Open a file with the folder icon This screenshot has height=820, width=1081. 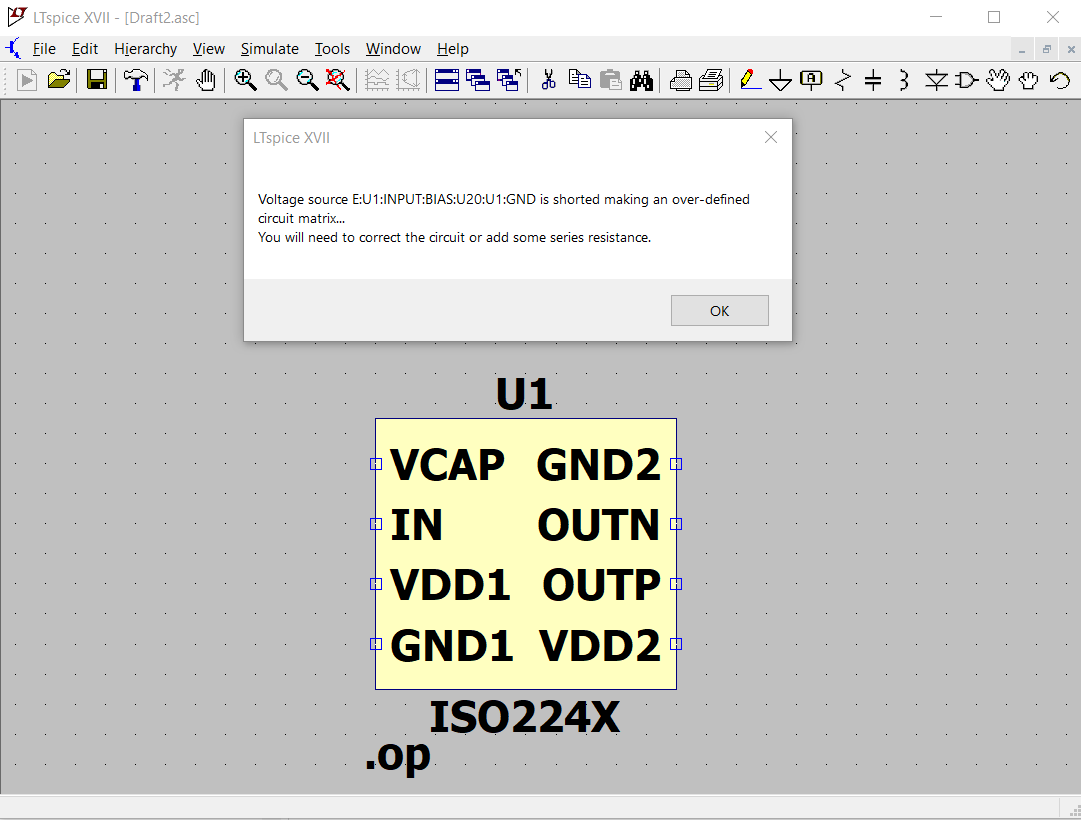[x=59, y=80]
